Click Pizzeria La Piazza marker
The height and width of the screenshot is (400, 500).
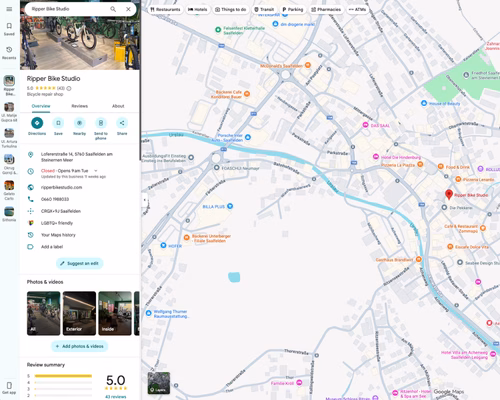pyautogui.click(x=420, y=164)
